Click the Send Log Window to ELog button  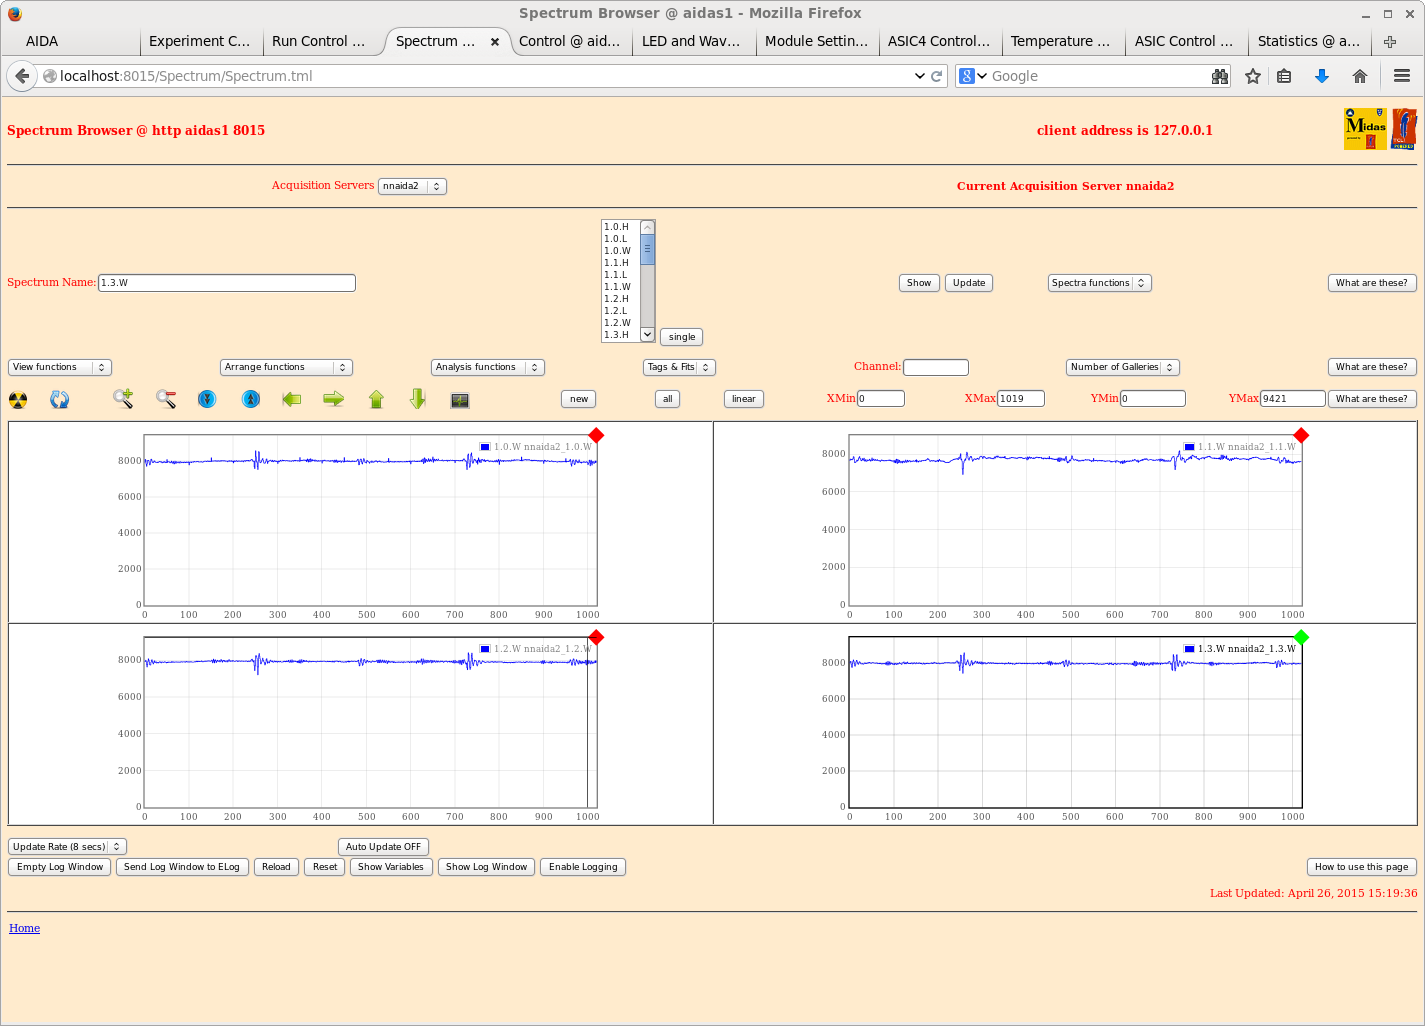(x=182, y=867)
